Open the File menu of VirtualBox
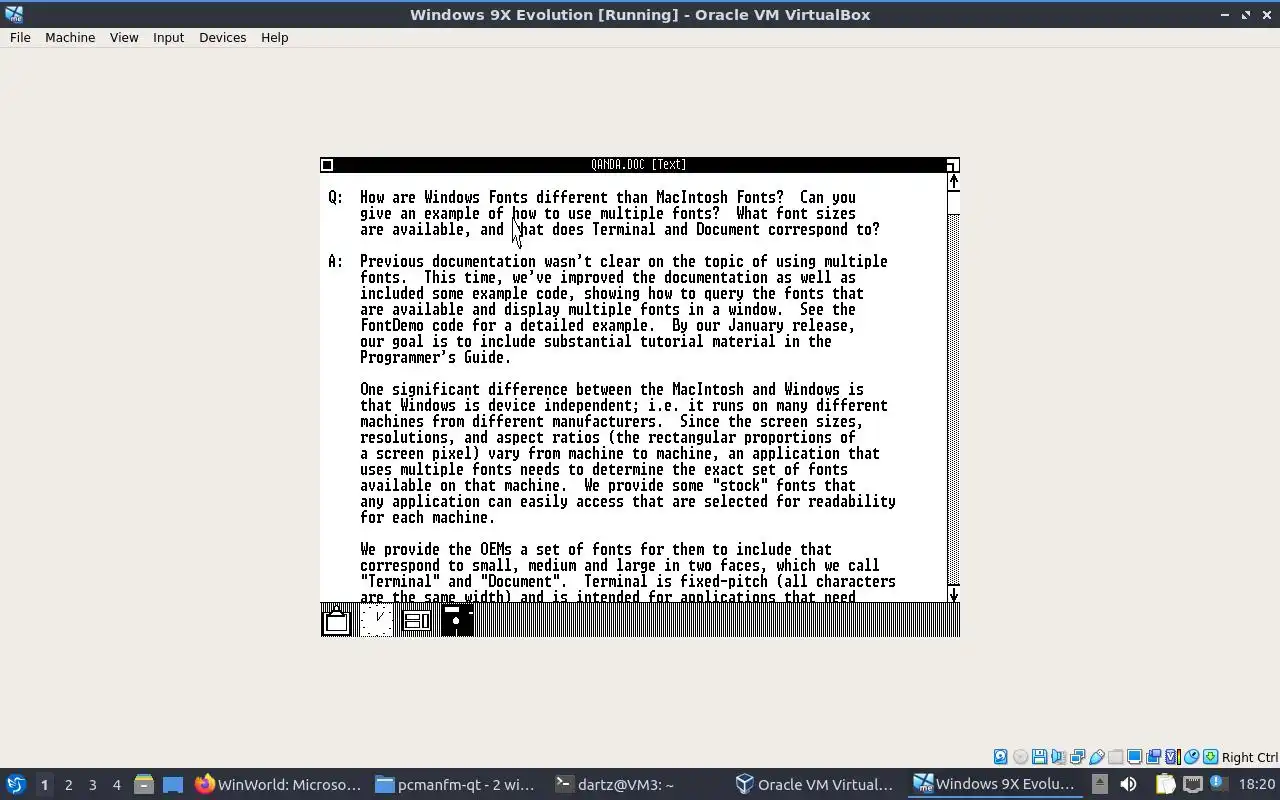This screenshot has height=800, width=1280. (20, 37)
